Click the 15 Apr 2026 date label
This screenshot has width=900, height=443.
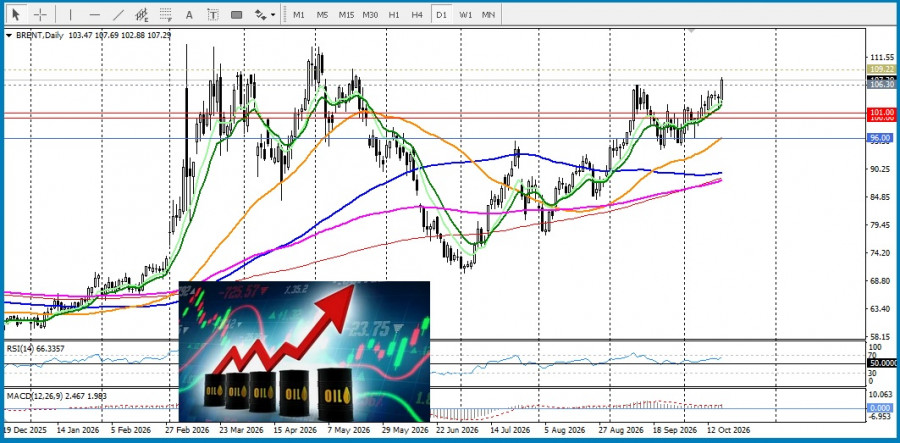(295, 430)
